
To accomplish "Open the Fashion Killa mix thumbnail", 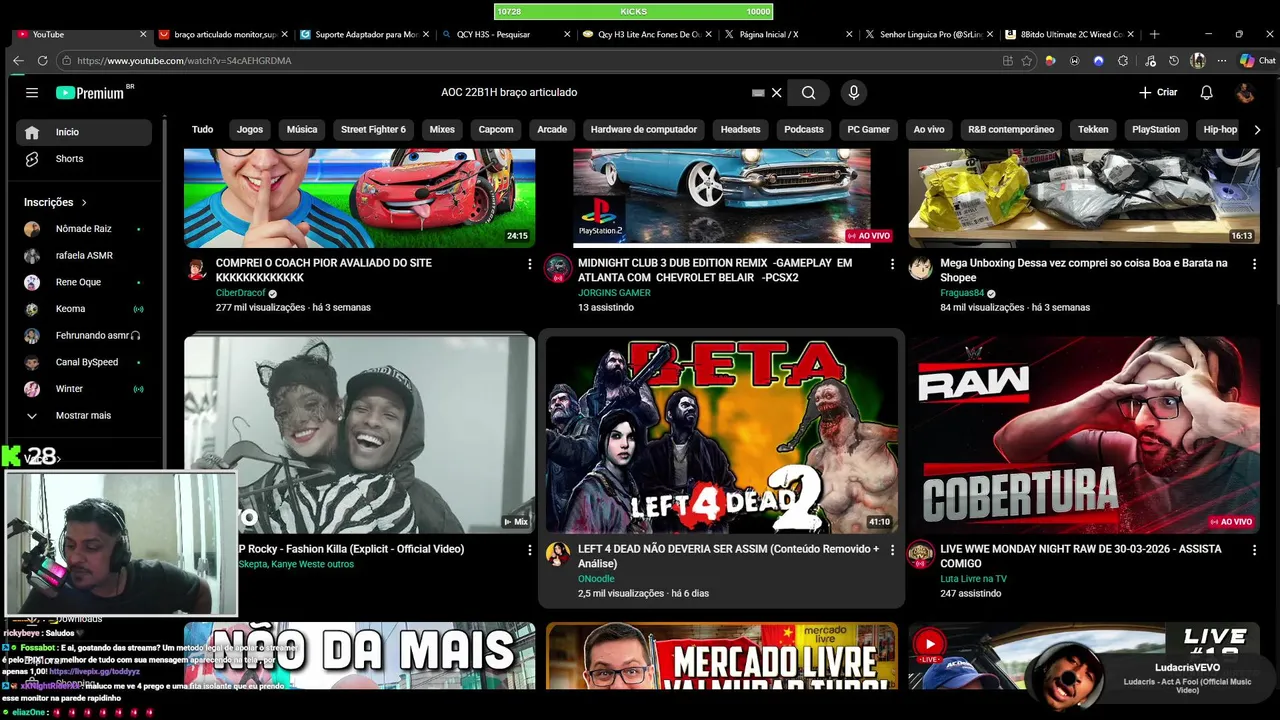I will click(360, 435).
